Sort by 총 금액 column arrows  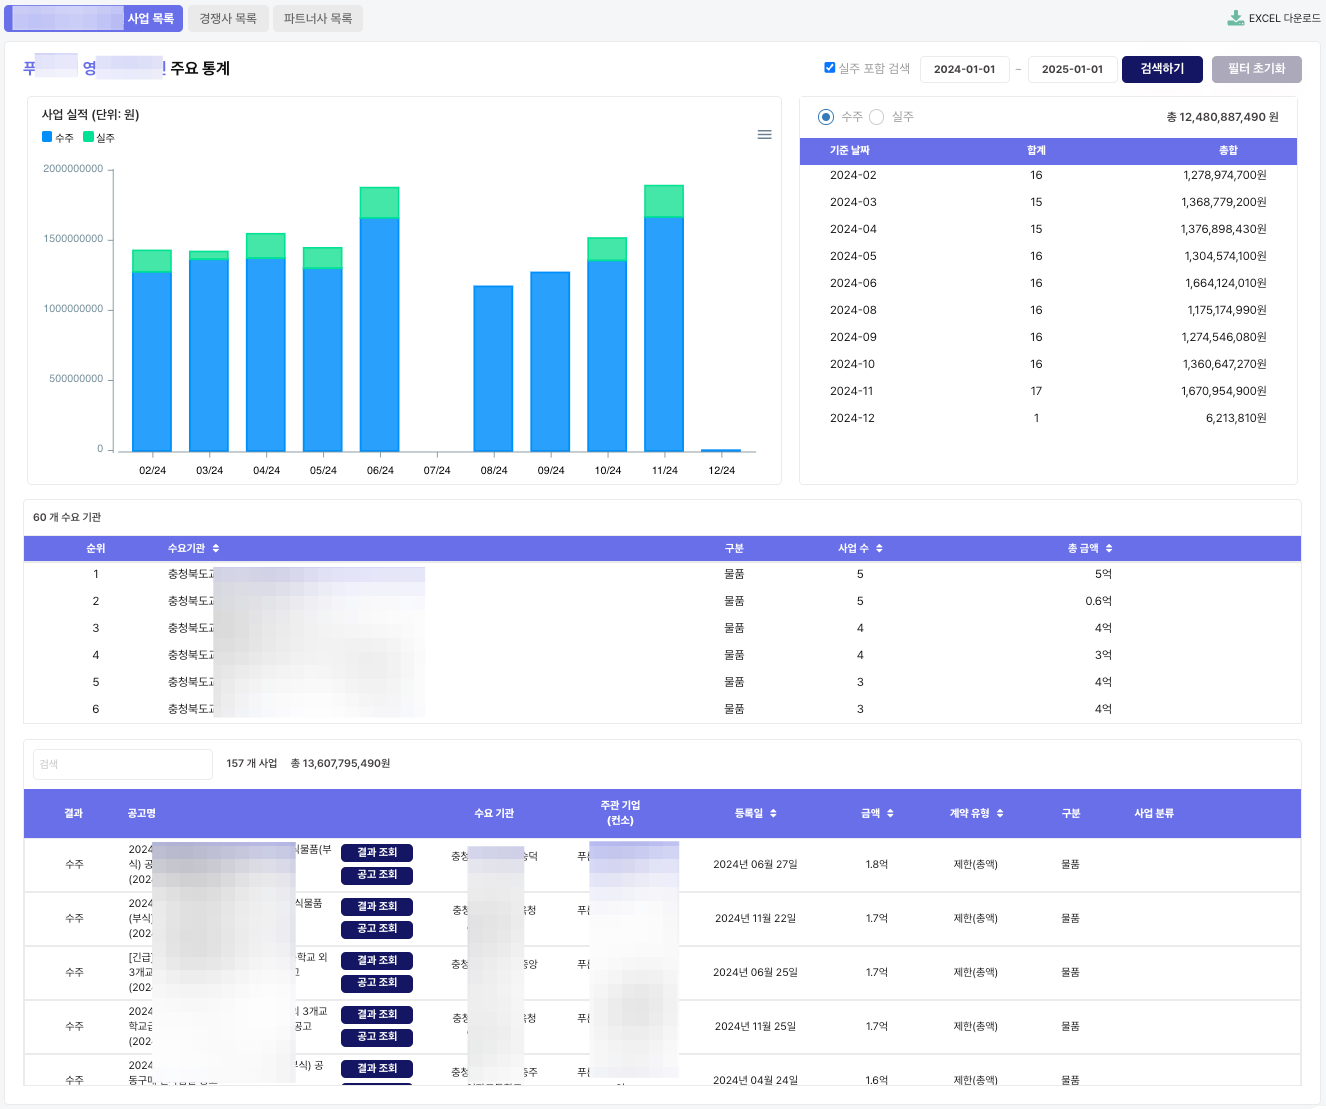pos(1109,548)
